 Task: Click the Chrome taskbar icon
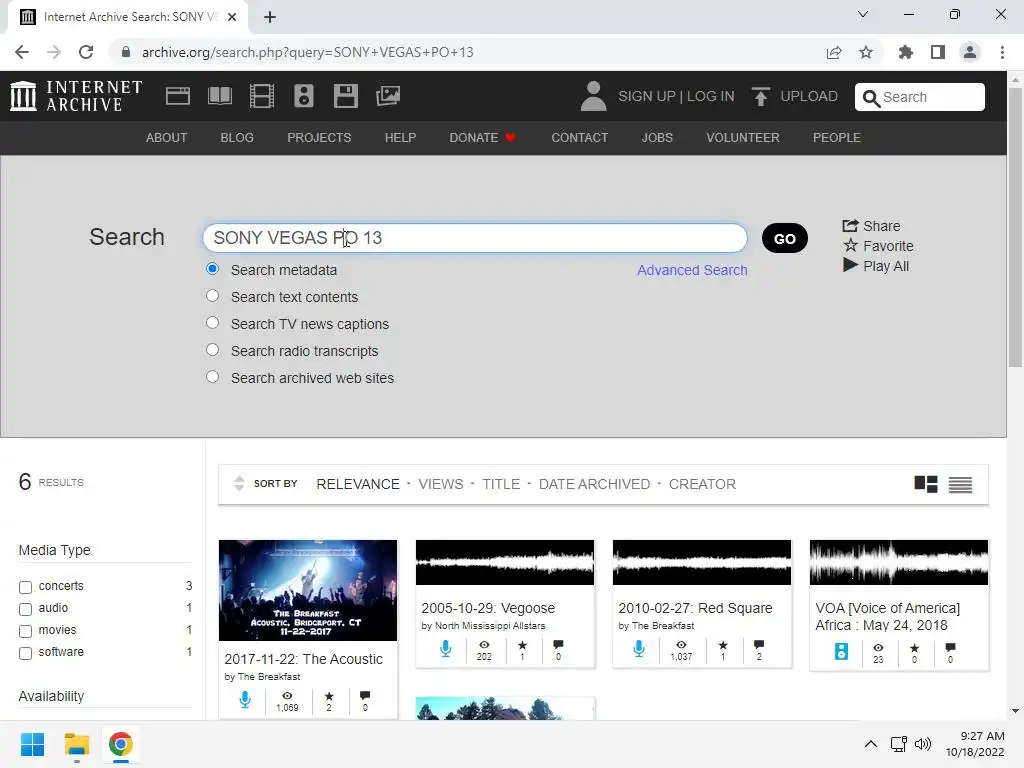pyautogui.click(x=121, y=744)
